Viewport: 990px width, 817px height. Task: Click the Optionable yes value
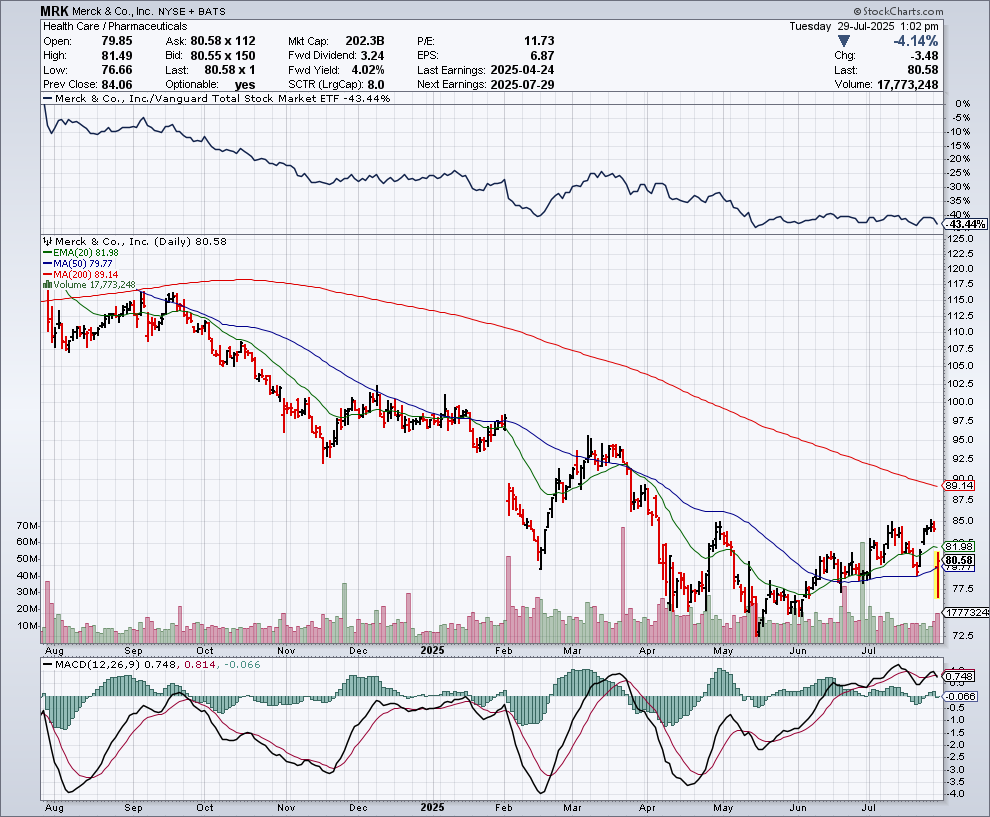pos(245,85)
